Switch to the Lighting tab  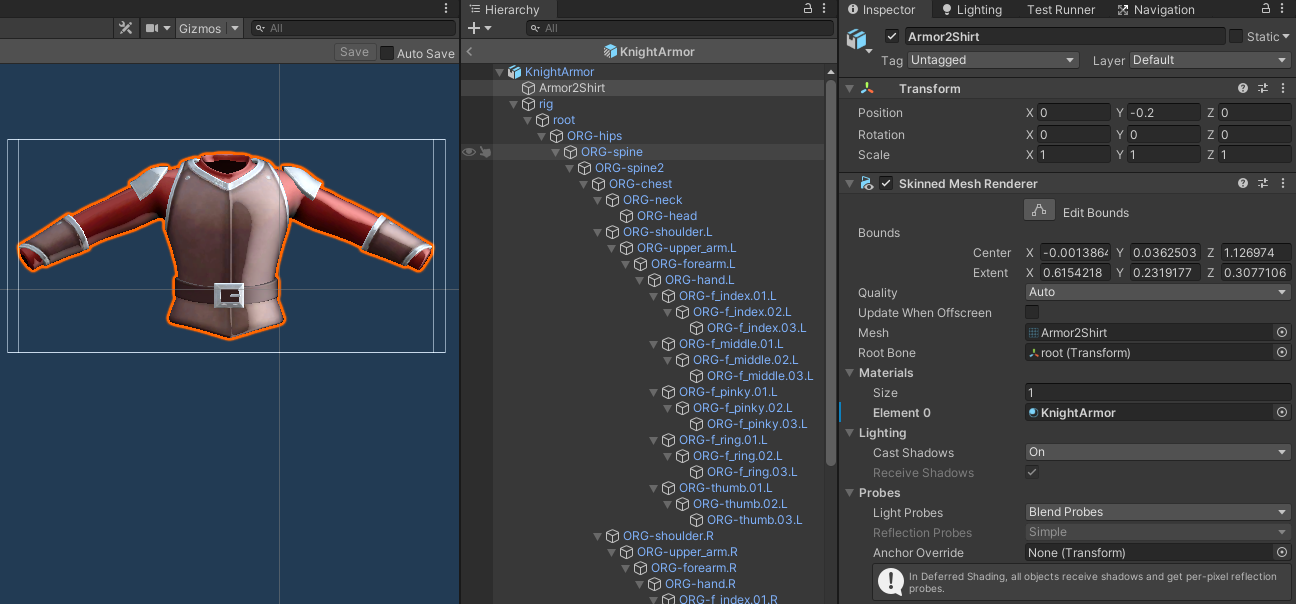(x=968, y=10)
